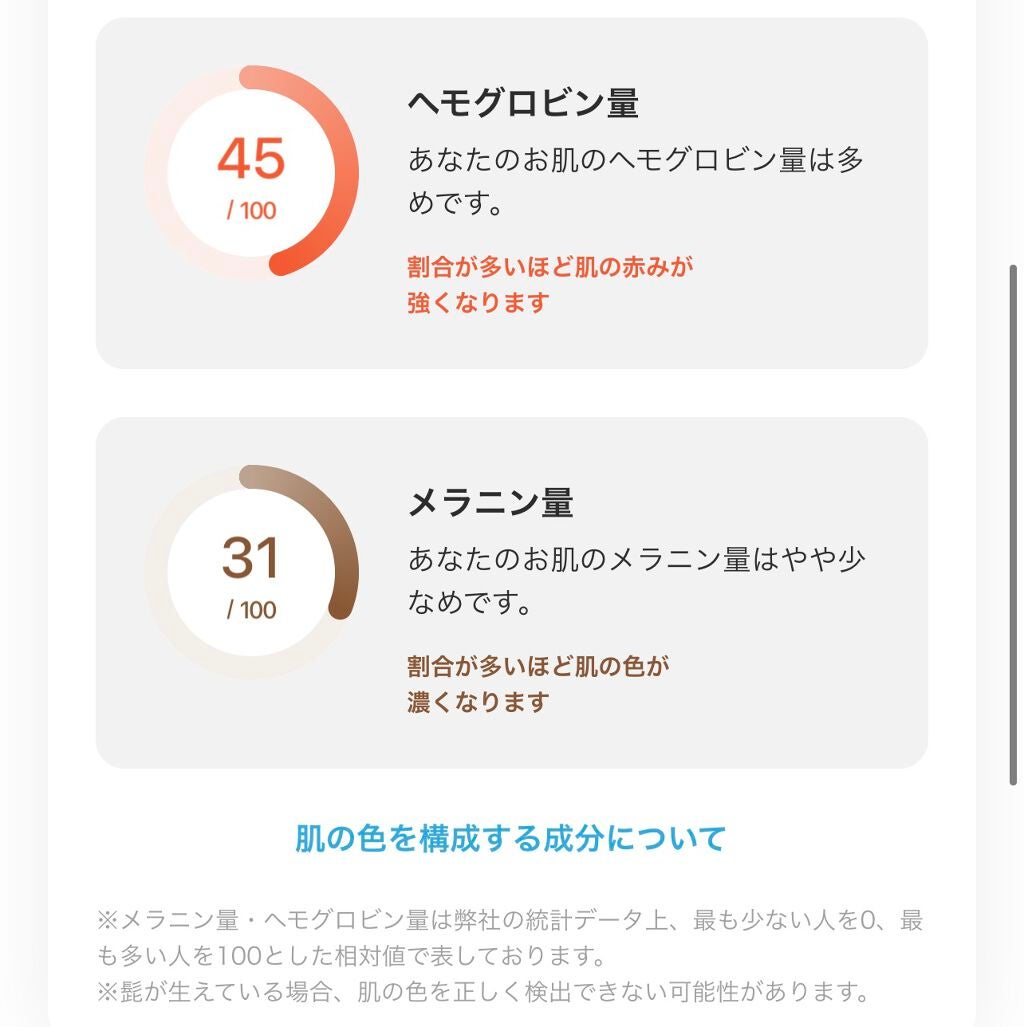Click the footnote about relative statistical values
1024x1027 pixels.
[510, 937]
